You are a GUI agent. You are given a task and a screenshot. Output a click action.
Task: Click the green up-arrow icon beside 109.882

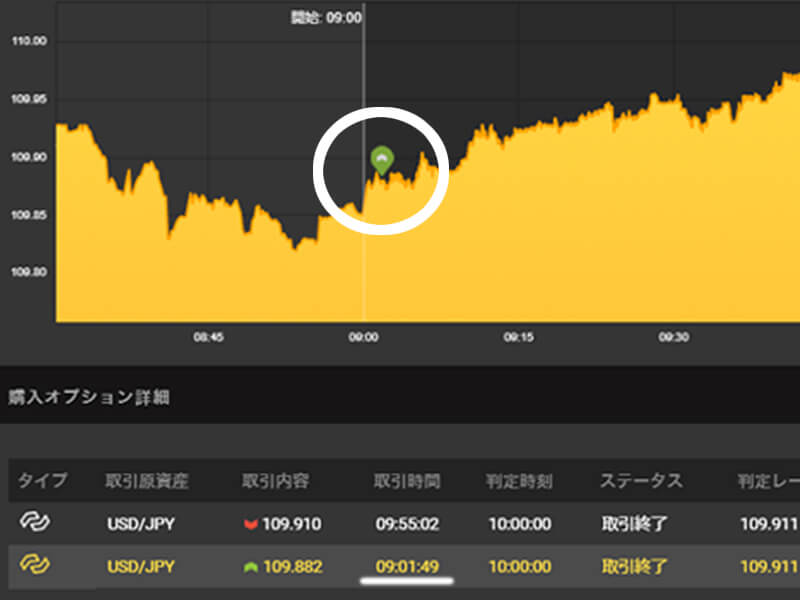coord(251,567)
